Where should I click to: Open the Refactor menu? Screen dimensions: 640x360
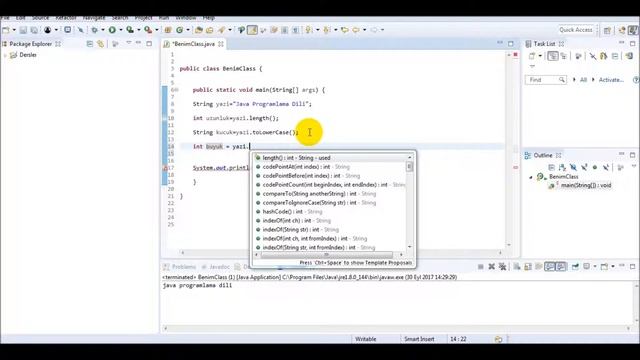[66, 18]
